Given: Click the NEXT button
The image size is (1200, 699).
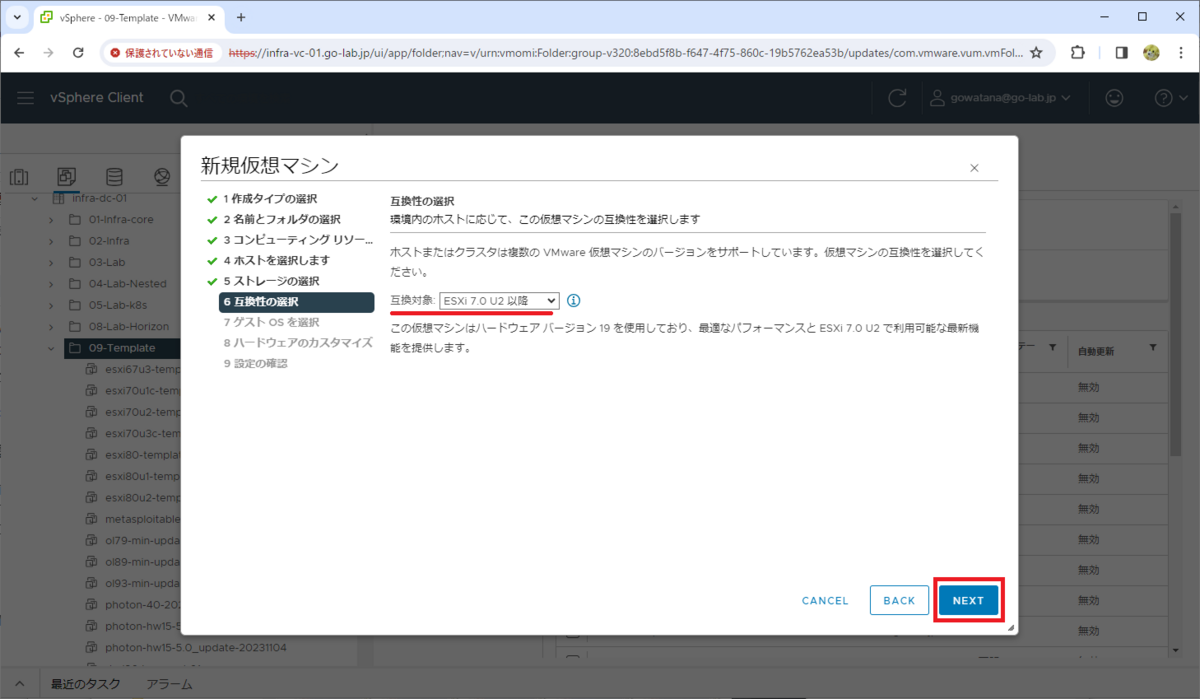Looking at the screenshot, I should click(x=968, y=600).
